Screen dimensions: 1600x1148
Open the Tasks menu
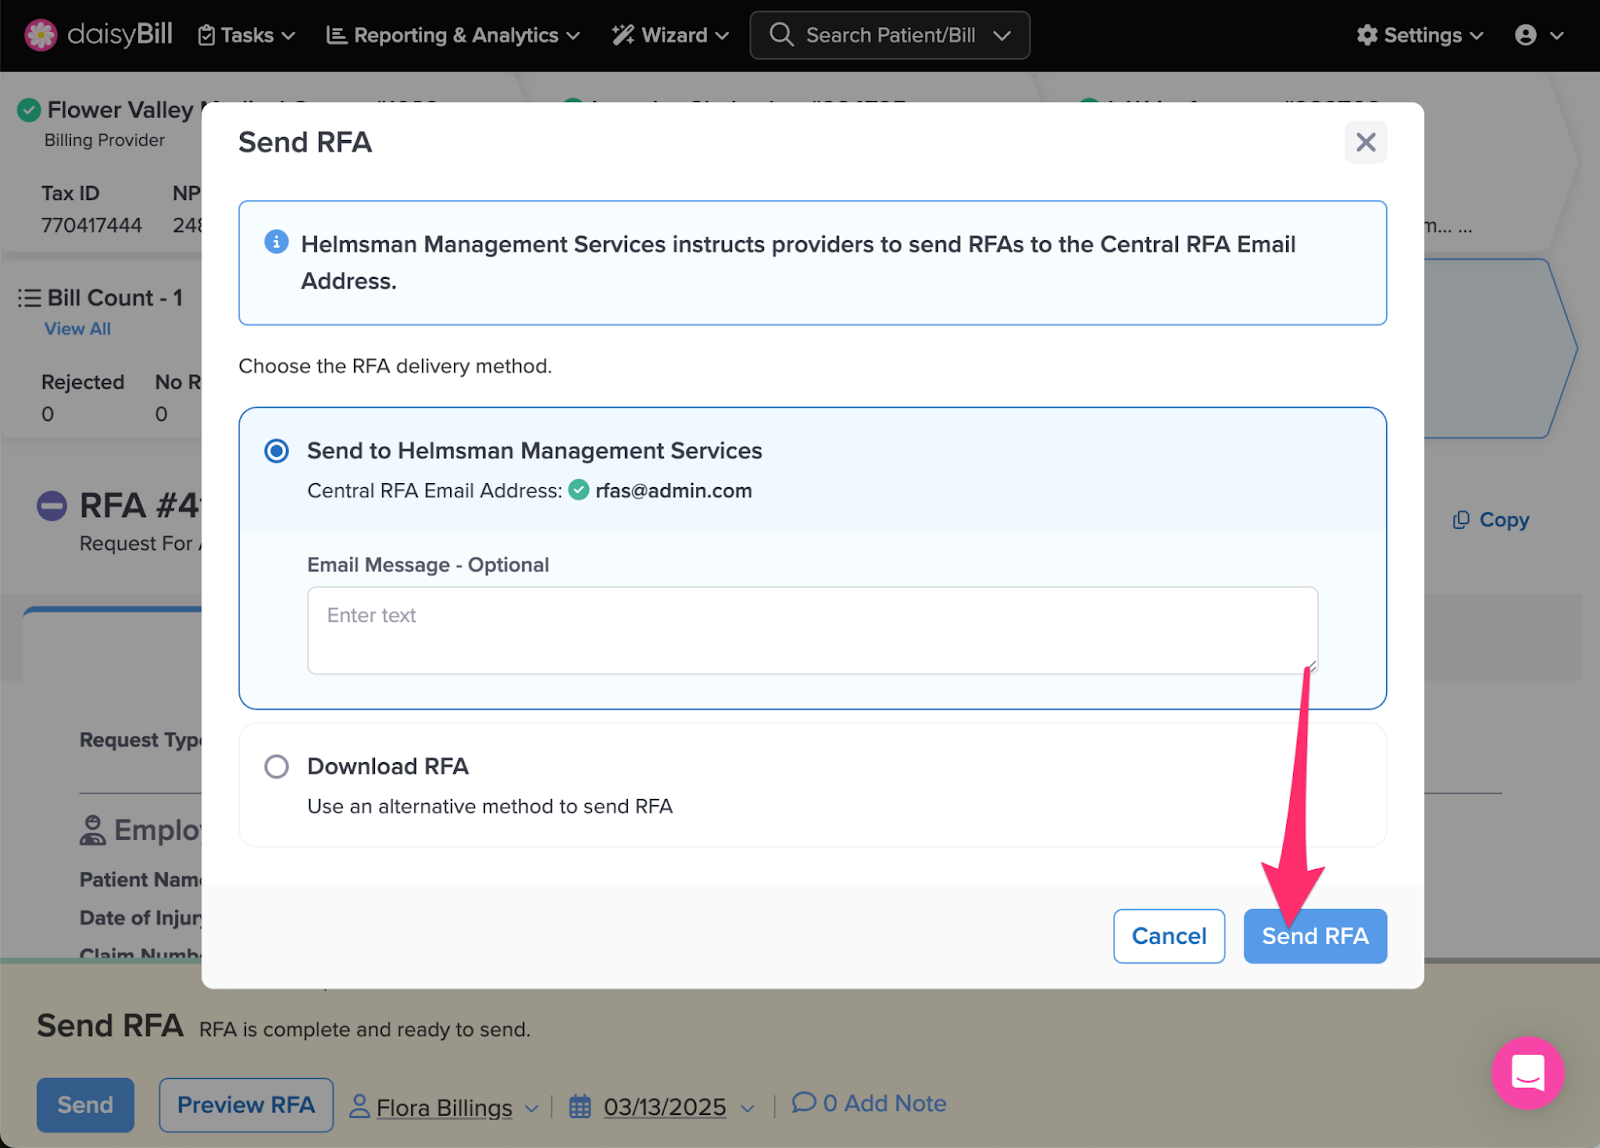[x=247, y=35]
